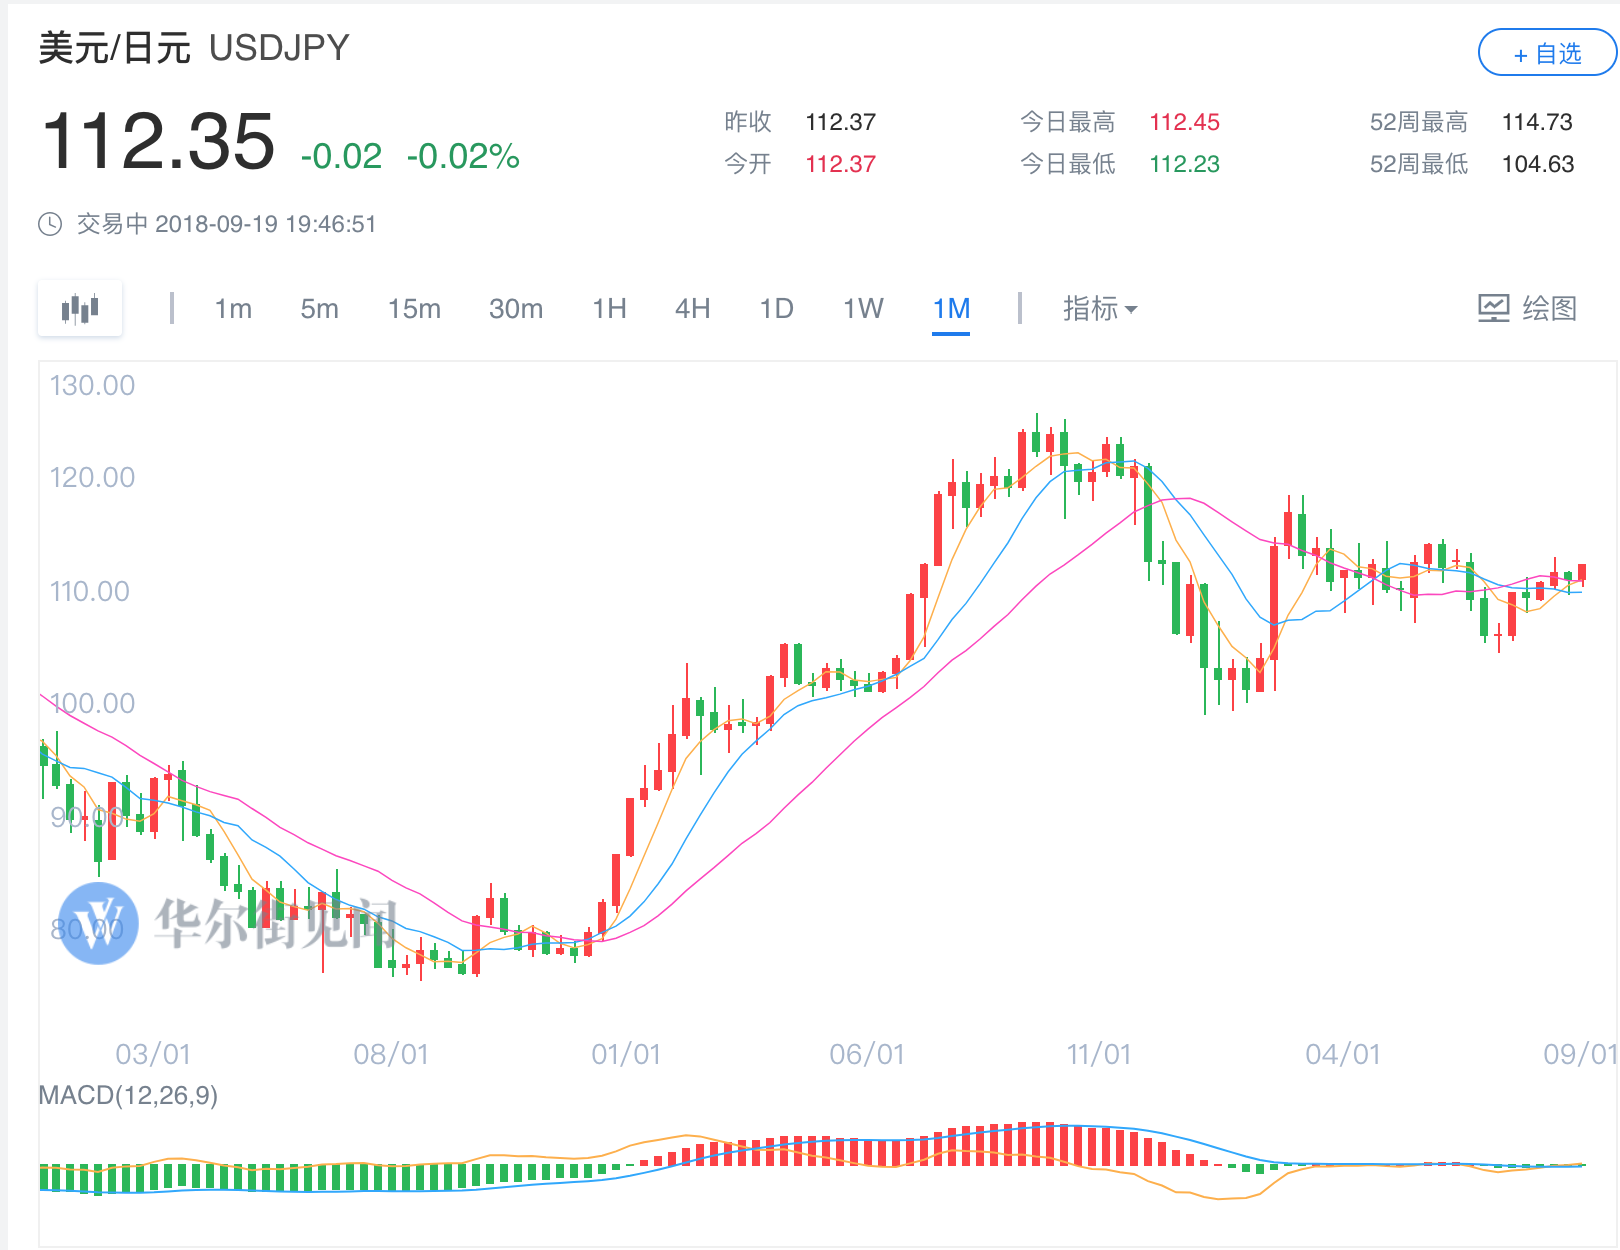Expand the 指标 indicators dropdown

[x=1099, y=309]
